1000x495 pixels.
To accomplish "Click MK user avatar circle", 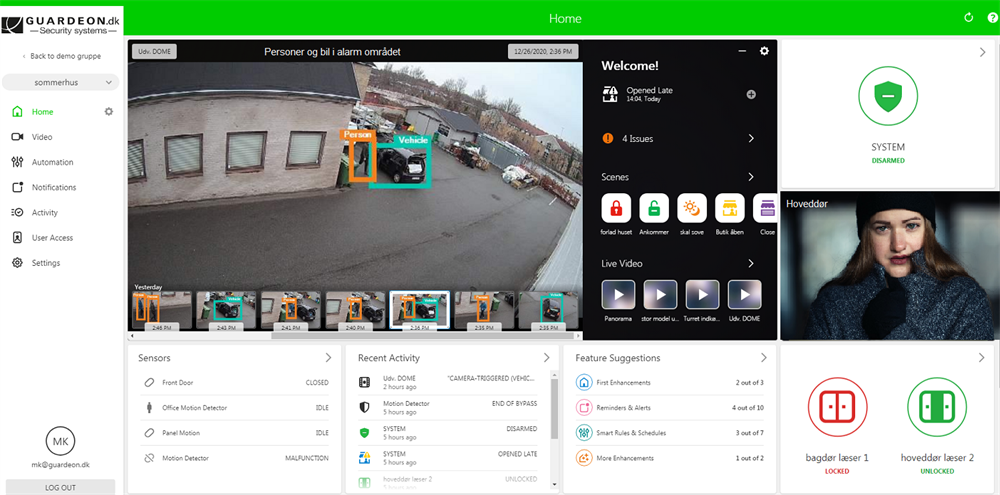I will click(x=61, y=442).
